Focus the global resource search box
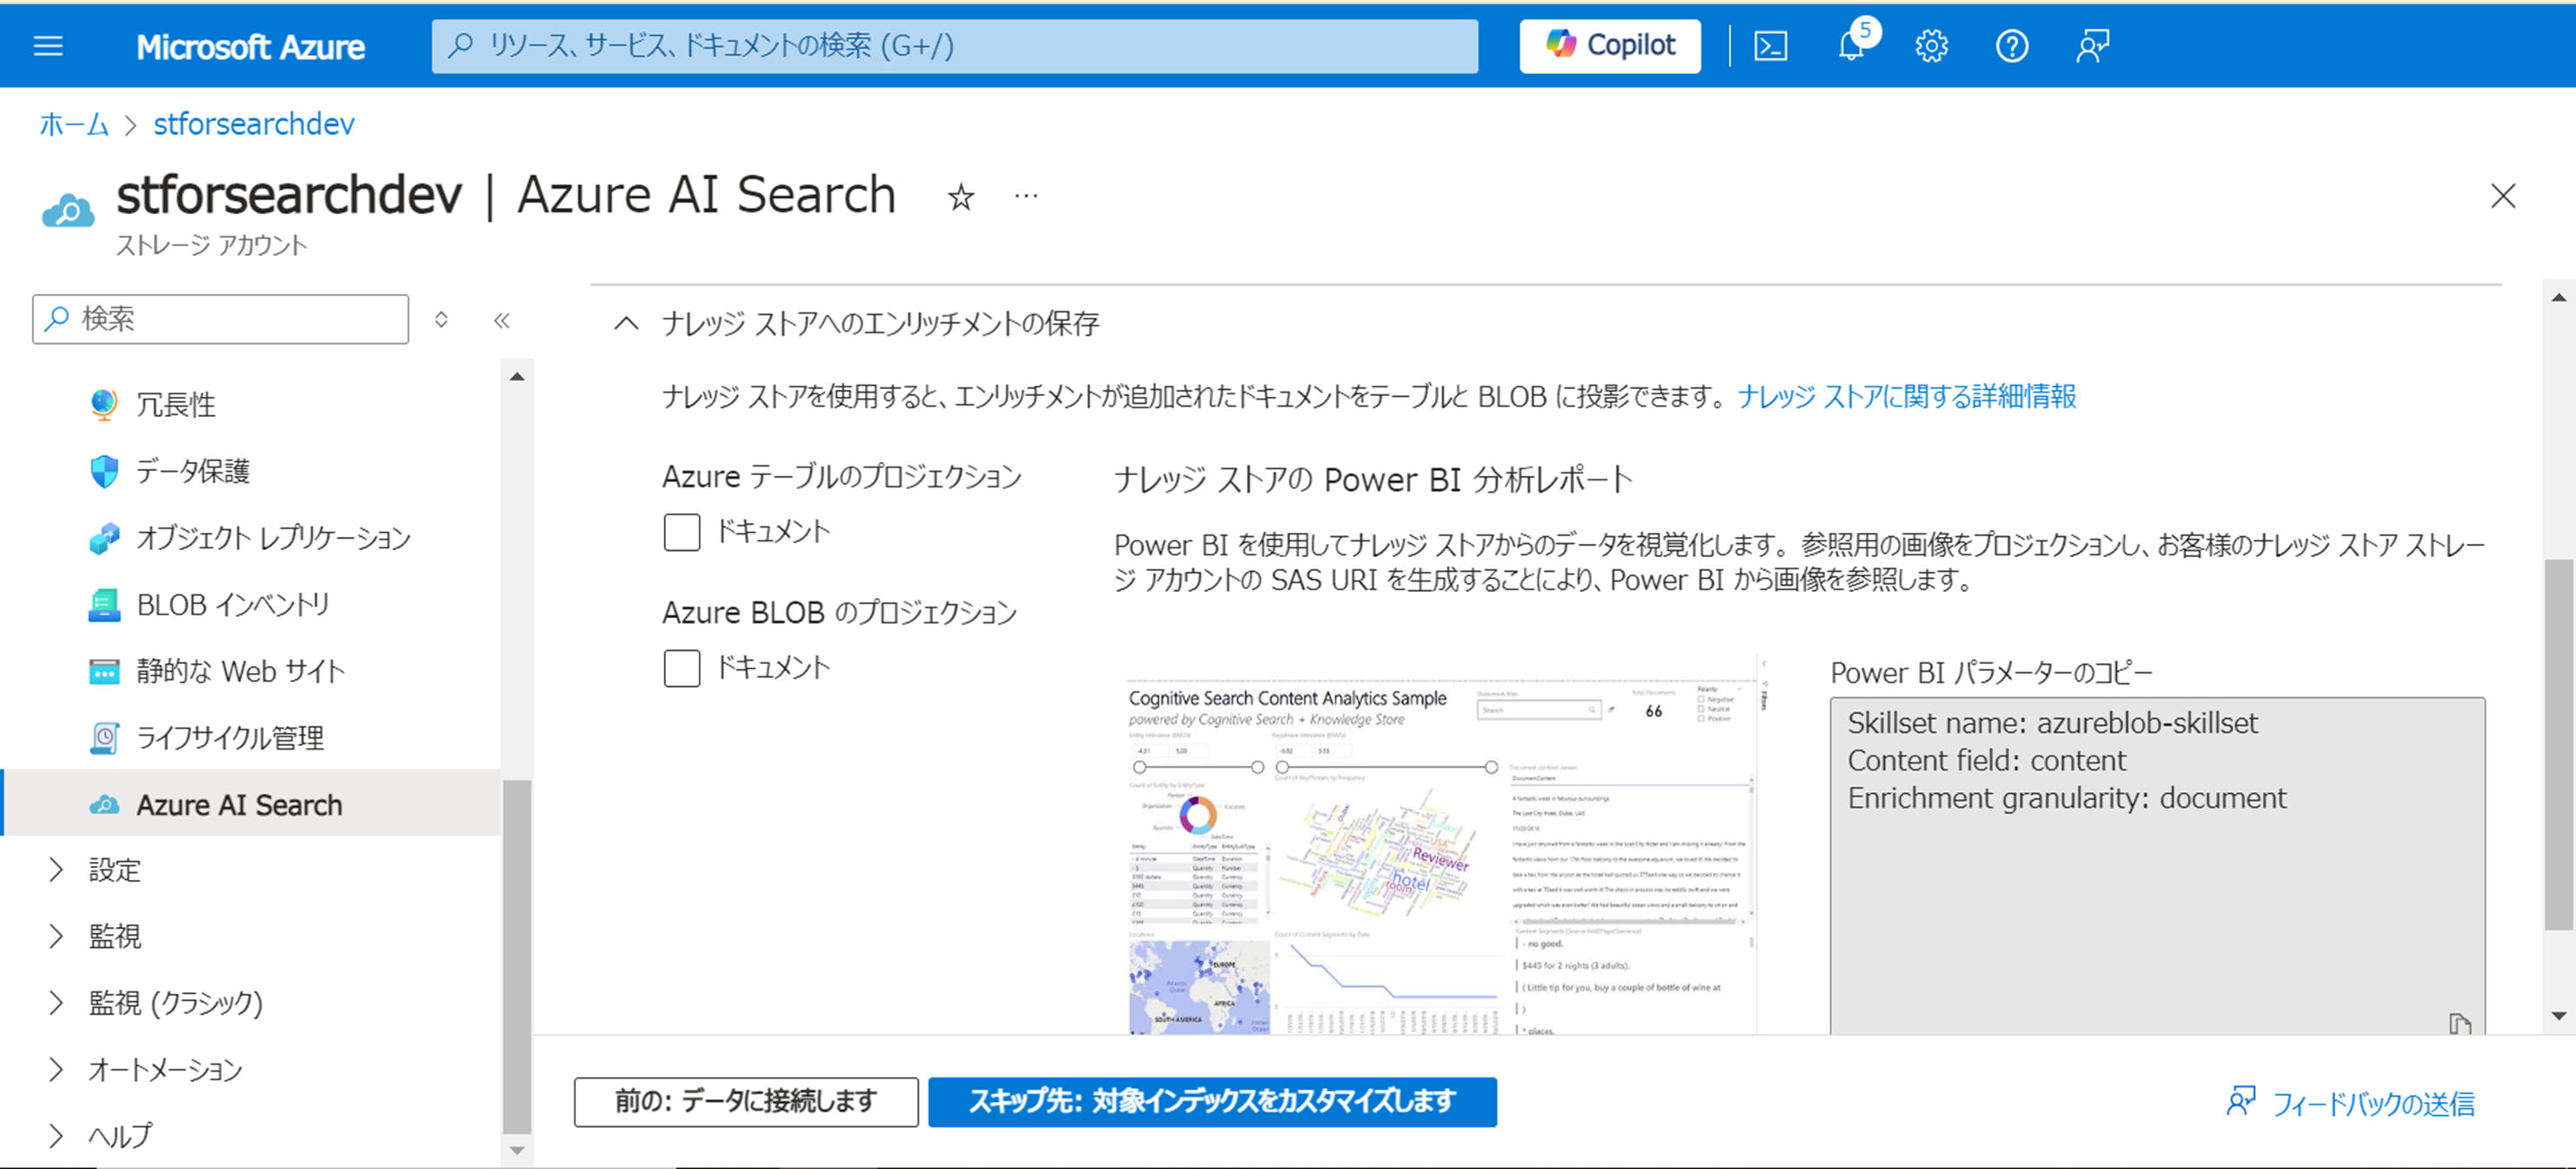This screenshot has height=1169, width=2576. [954, 46]
